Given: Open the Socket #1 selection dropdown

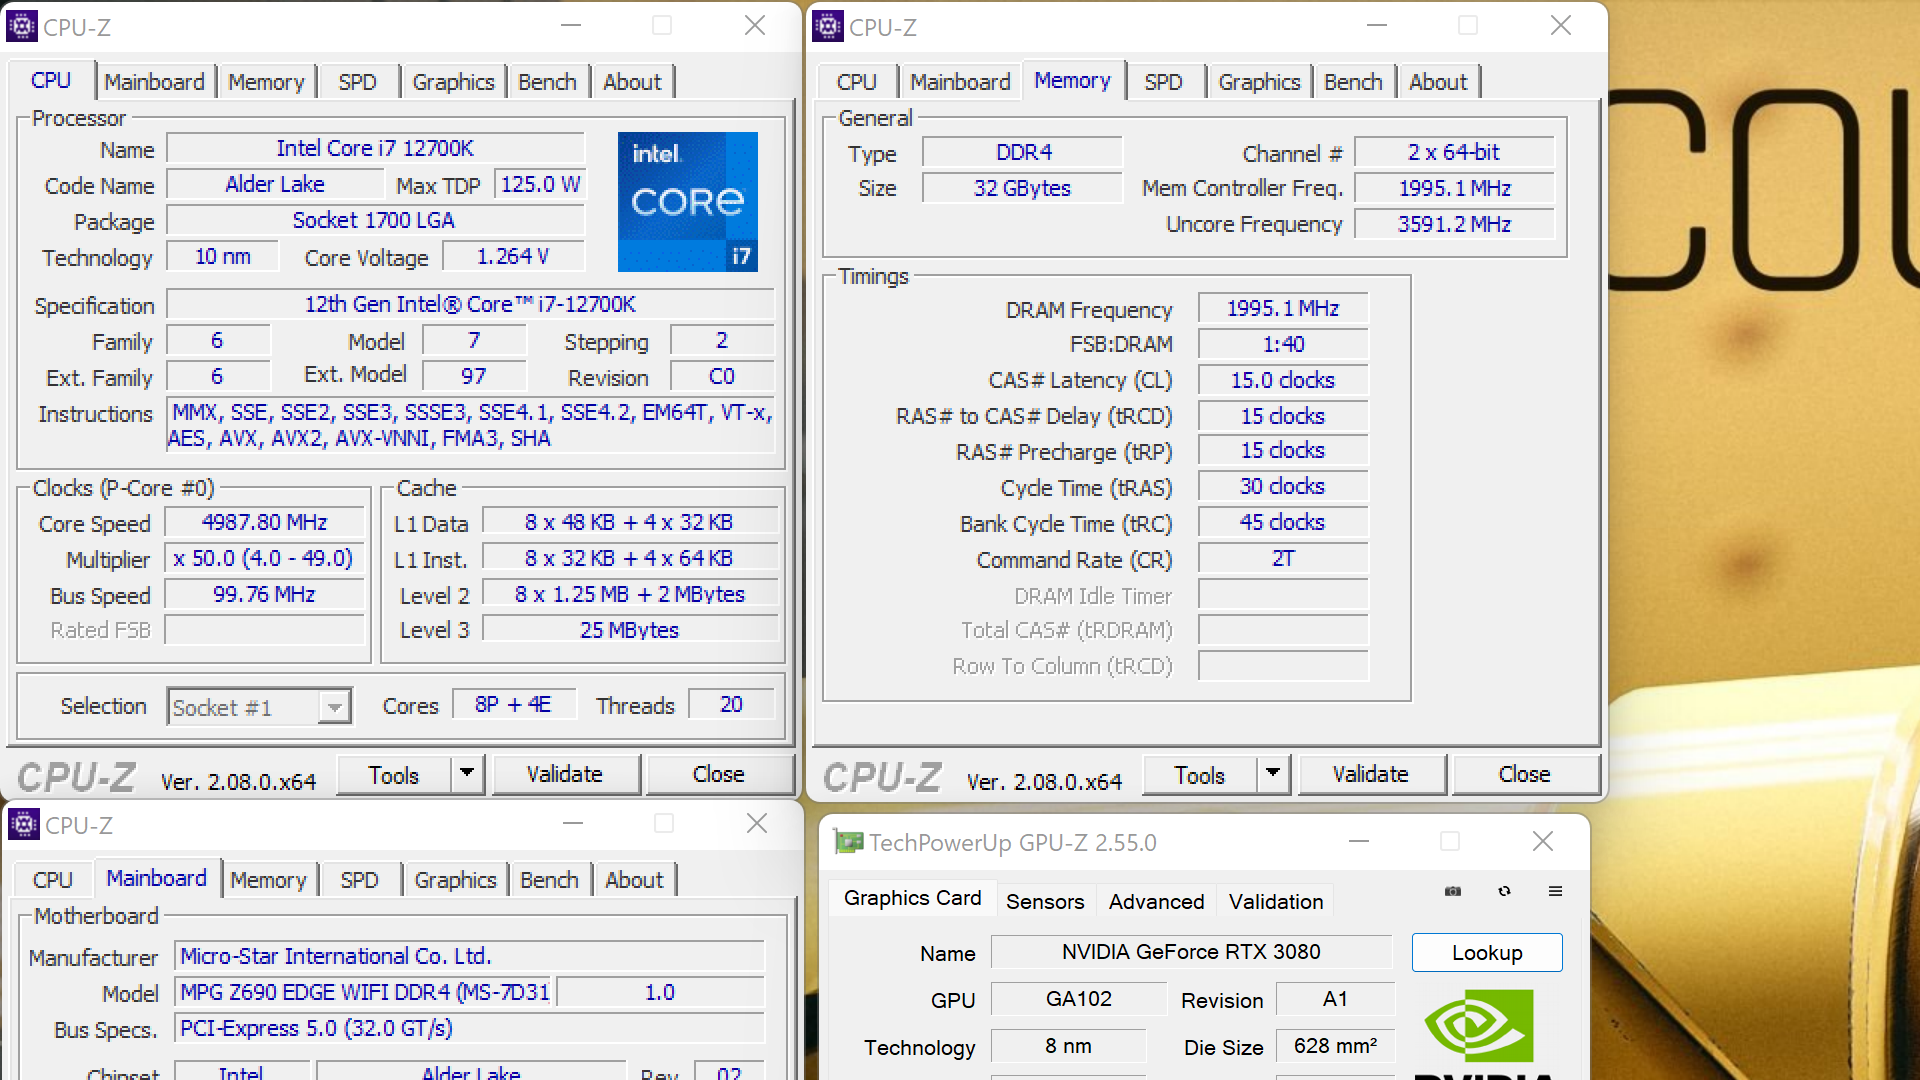Looking at the screenshot, I should [335, 707].
